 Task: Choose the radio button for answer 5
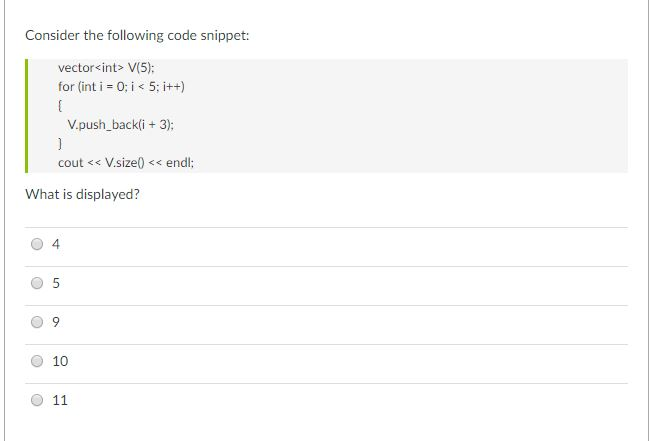click(x=37, y=283)
